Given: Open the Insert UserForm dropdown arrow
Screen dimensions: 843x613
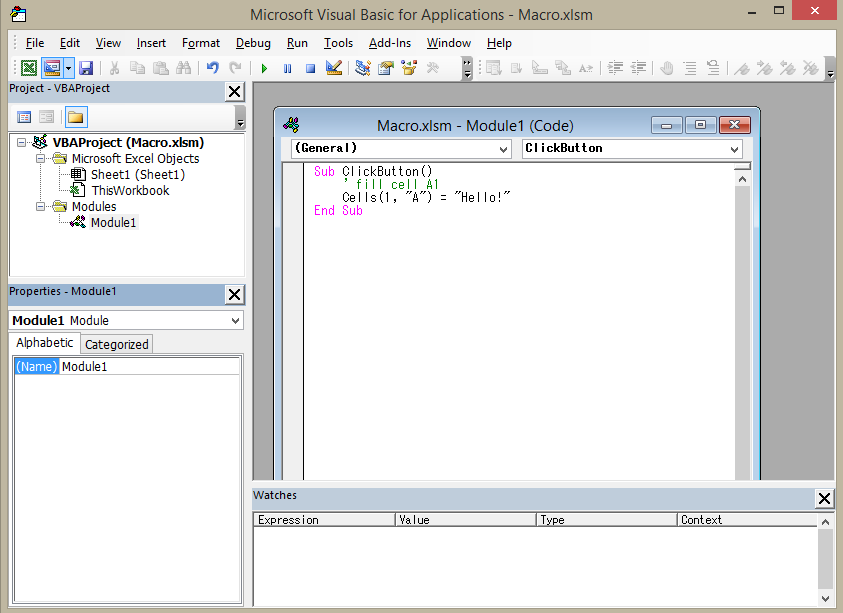Looking at the screenshot, I should point(68,68).
